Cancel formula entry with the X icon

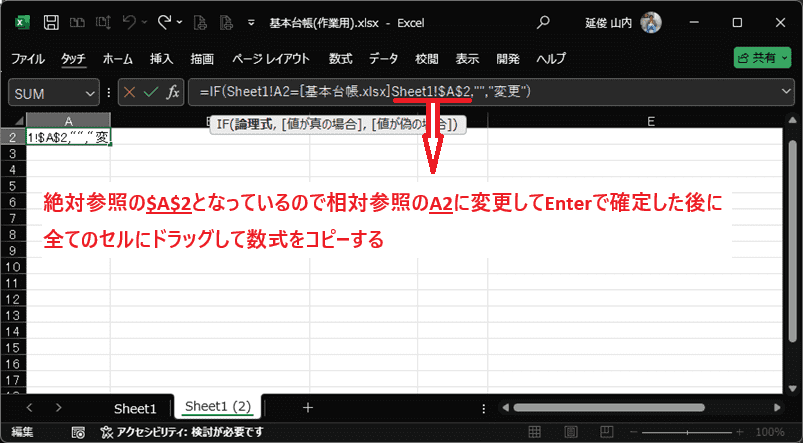point(128,92)
